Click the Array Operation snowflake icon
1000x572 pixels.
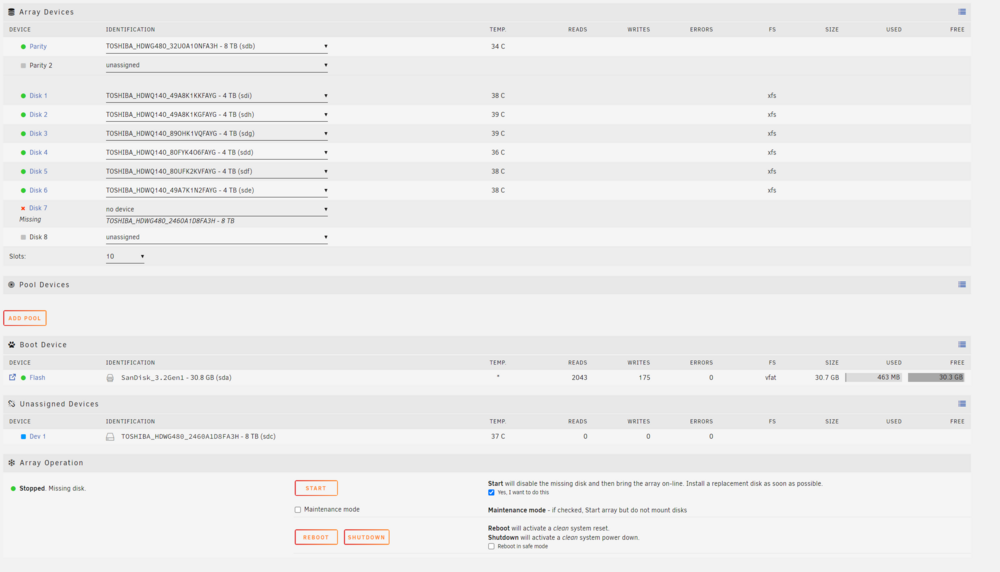11,462
